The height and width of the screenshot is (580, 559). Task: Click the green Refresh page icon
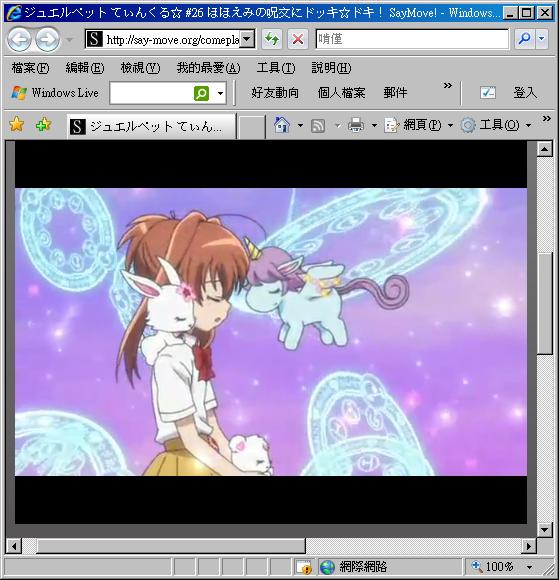pos(272,39)
